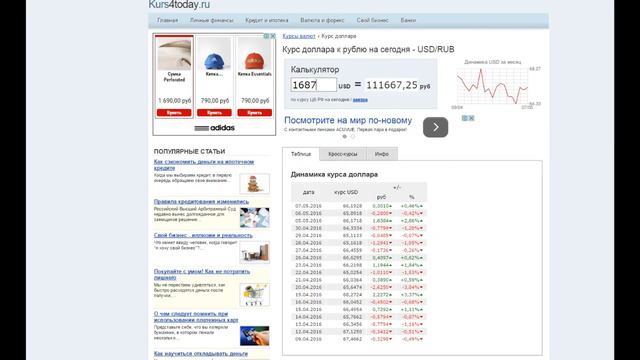640x360 pixels.
Task: Open the Посмотрите на мир по-новому ad headline
Action: coord(348,120)
